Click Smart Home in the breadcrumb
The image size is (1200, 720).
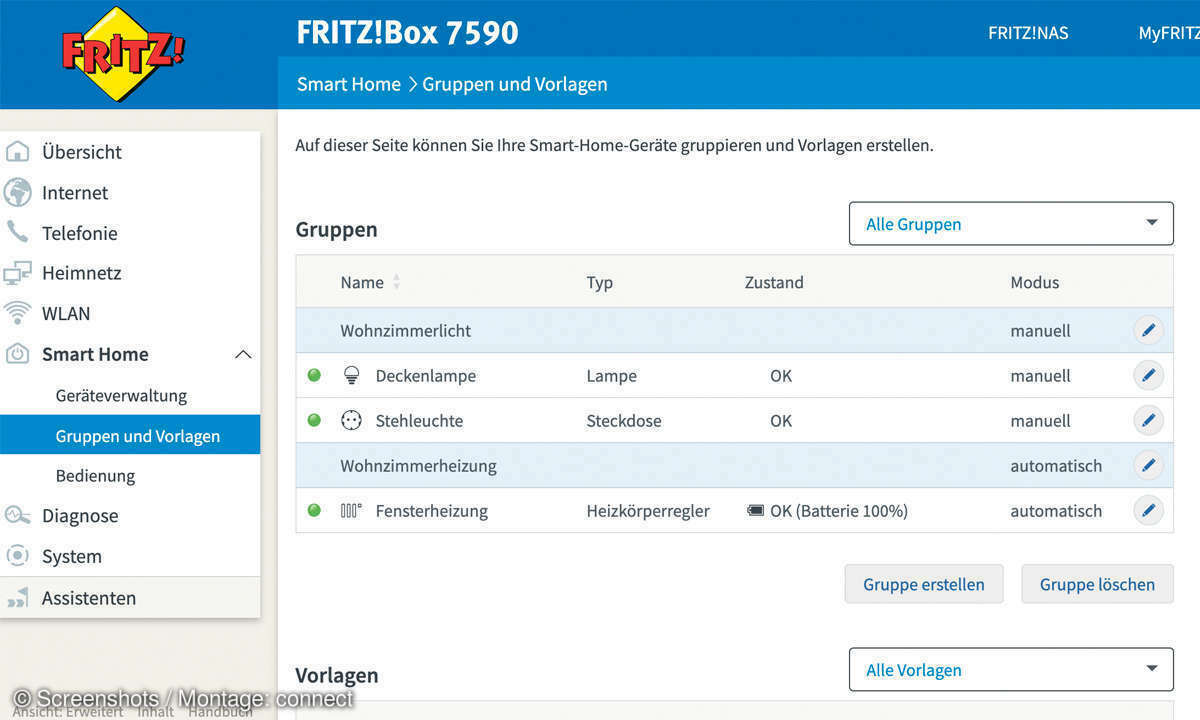pyautogui.click(x=348, y=84)
